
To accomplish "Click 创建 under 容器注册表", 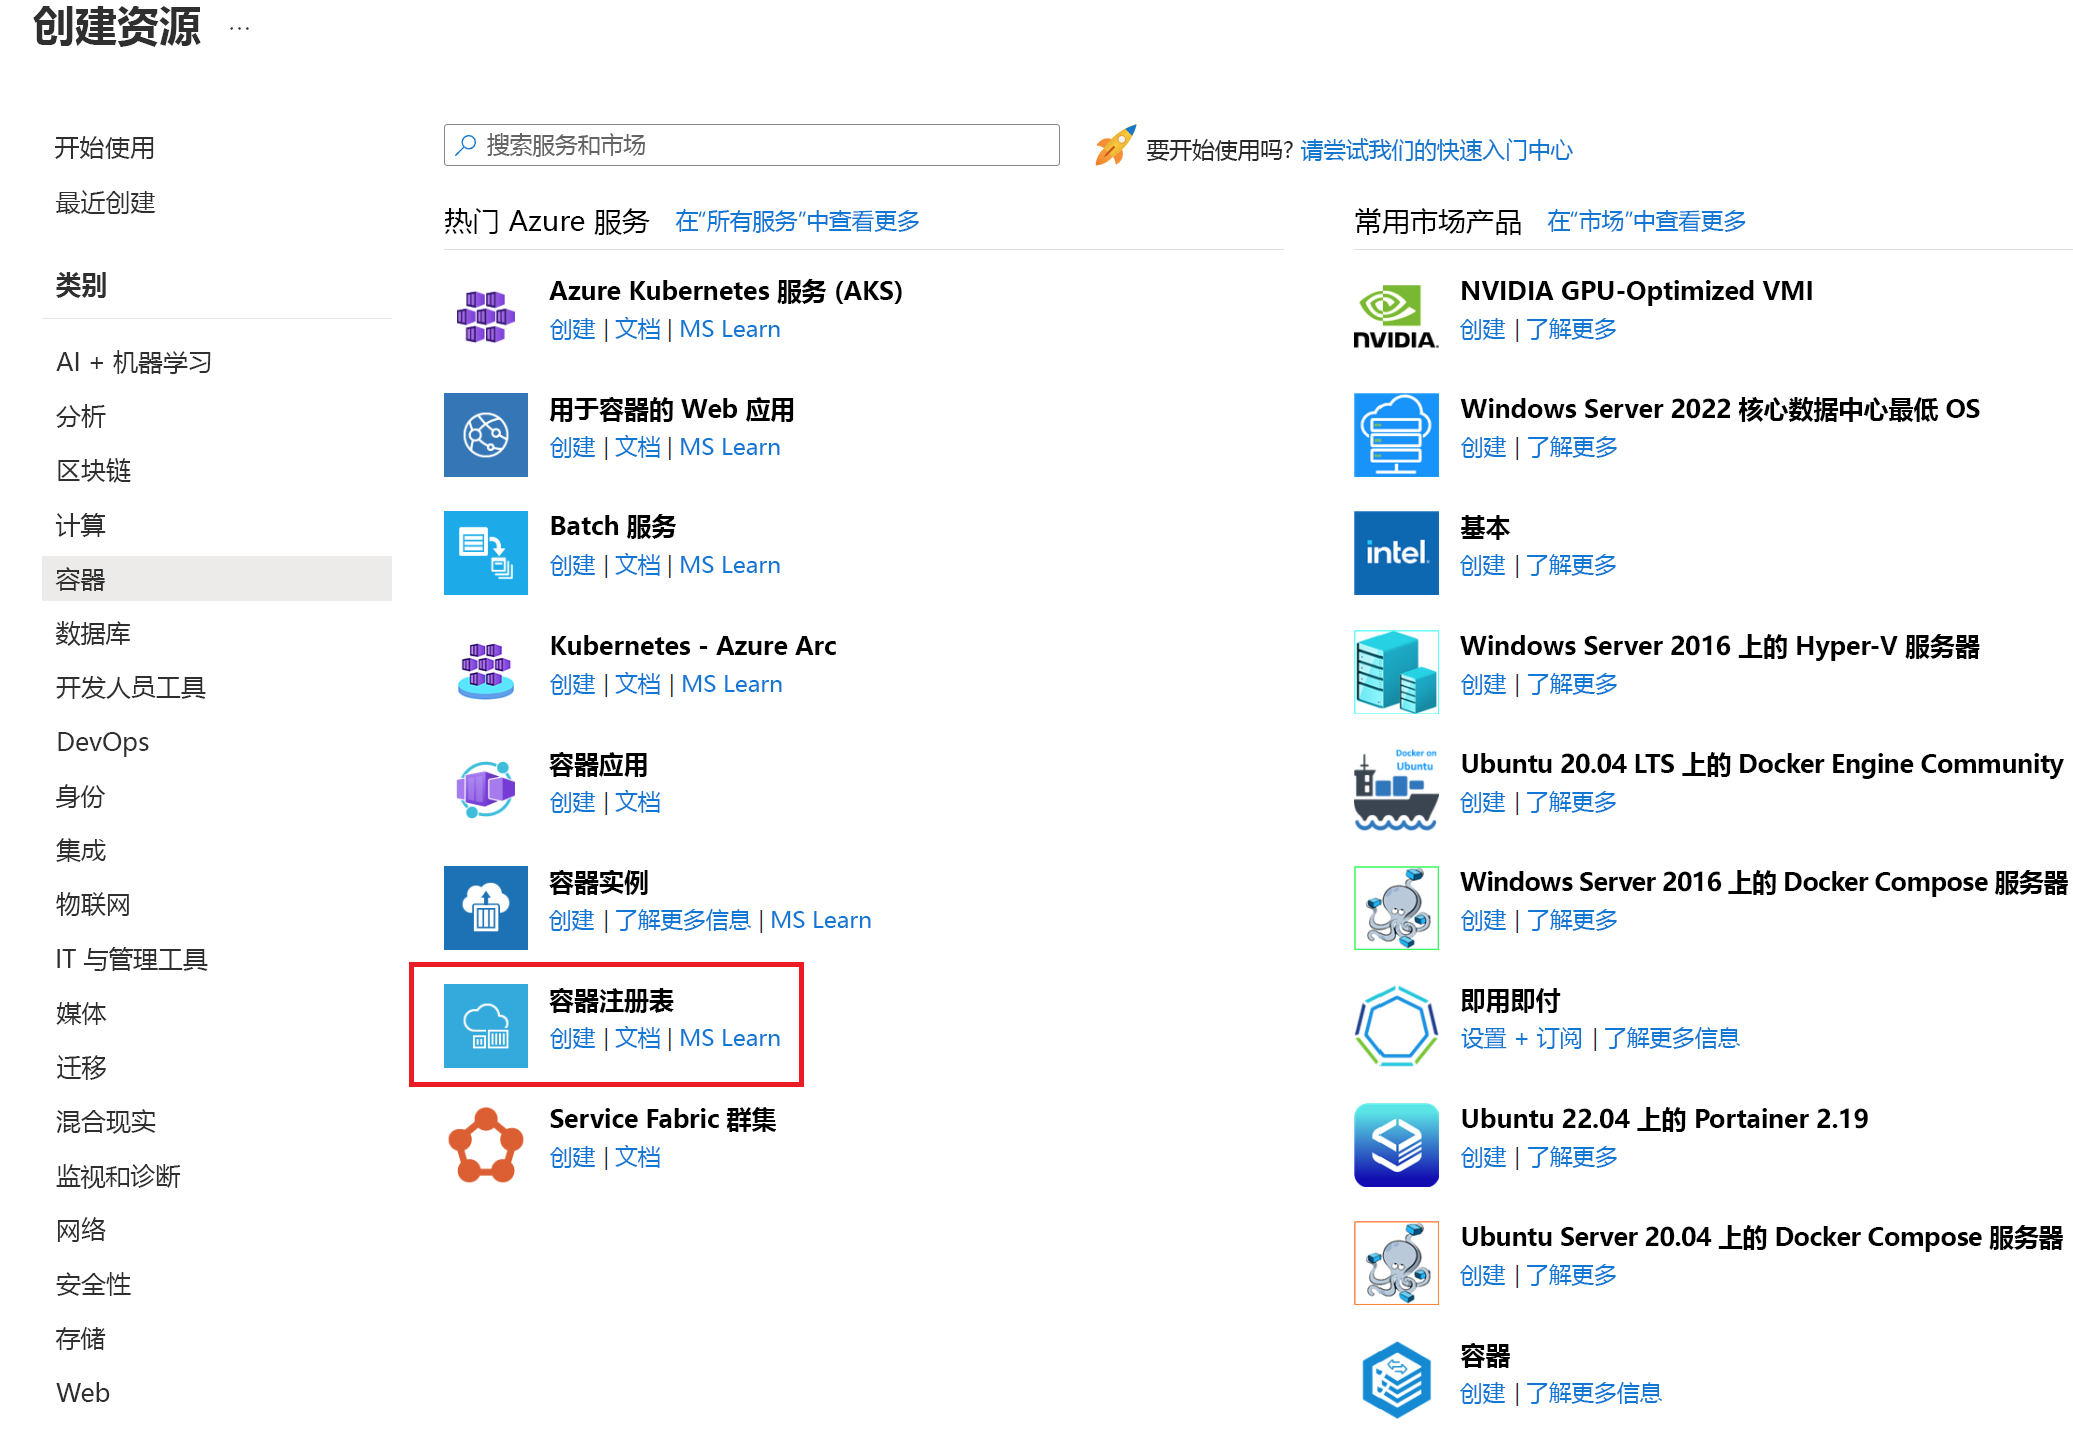I will [x=572, y=1038].
